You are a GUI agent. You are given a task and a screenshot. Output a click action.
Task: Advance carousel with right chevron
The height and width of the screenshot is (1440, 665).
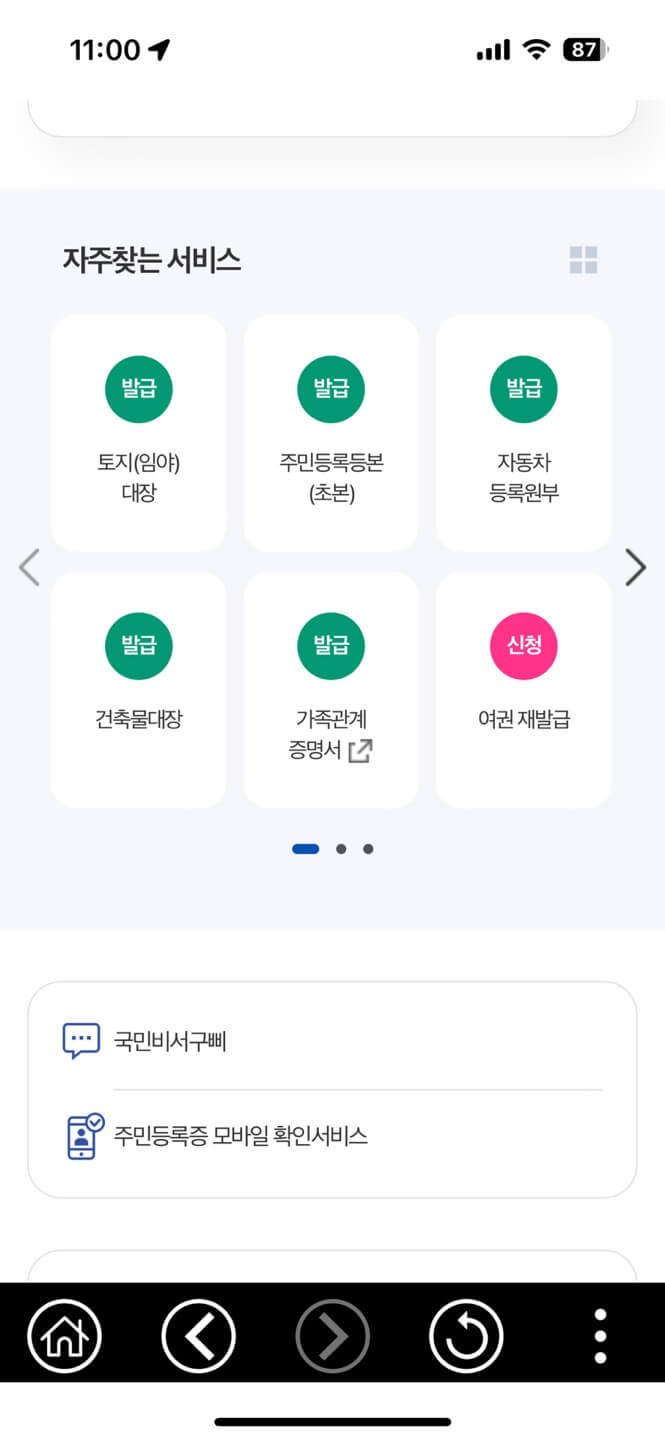pyautogui.click(x=636, y=567)
